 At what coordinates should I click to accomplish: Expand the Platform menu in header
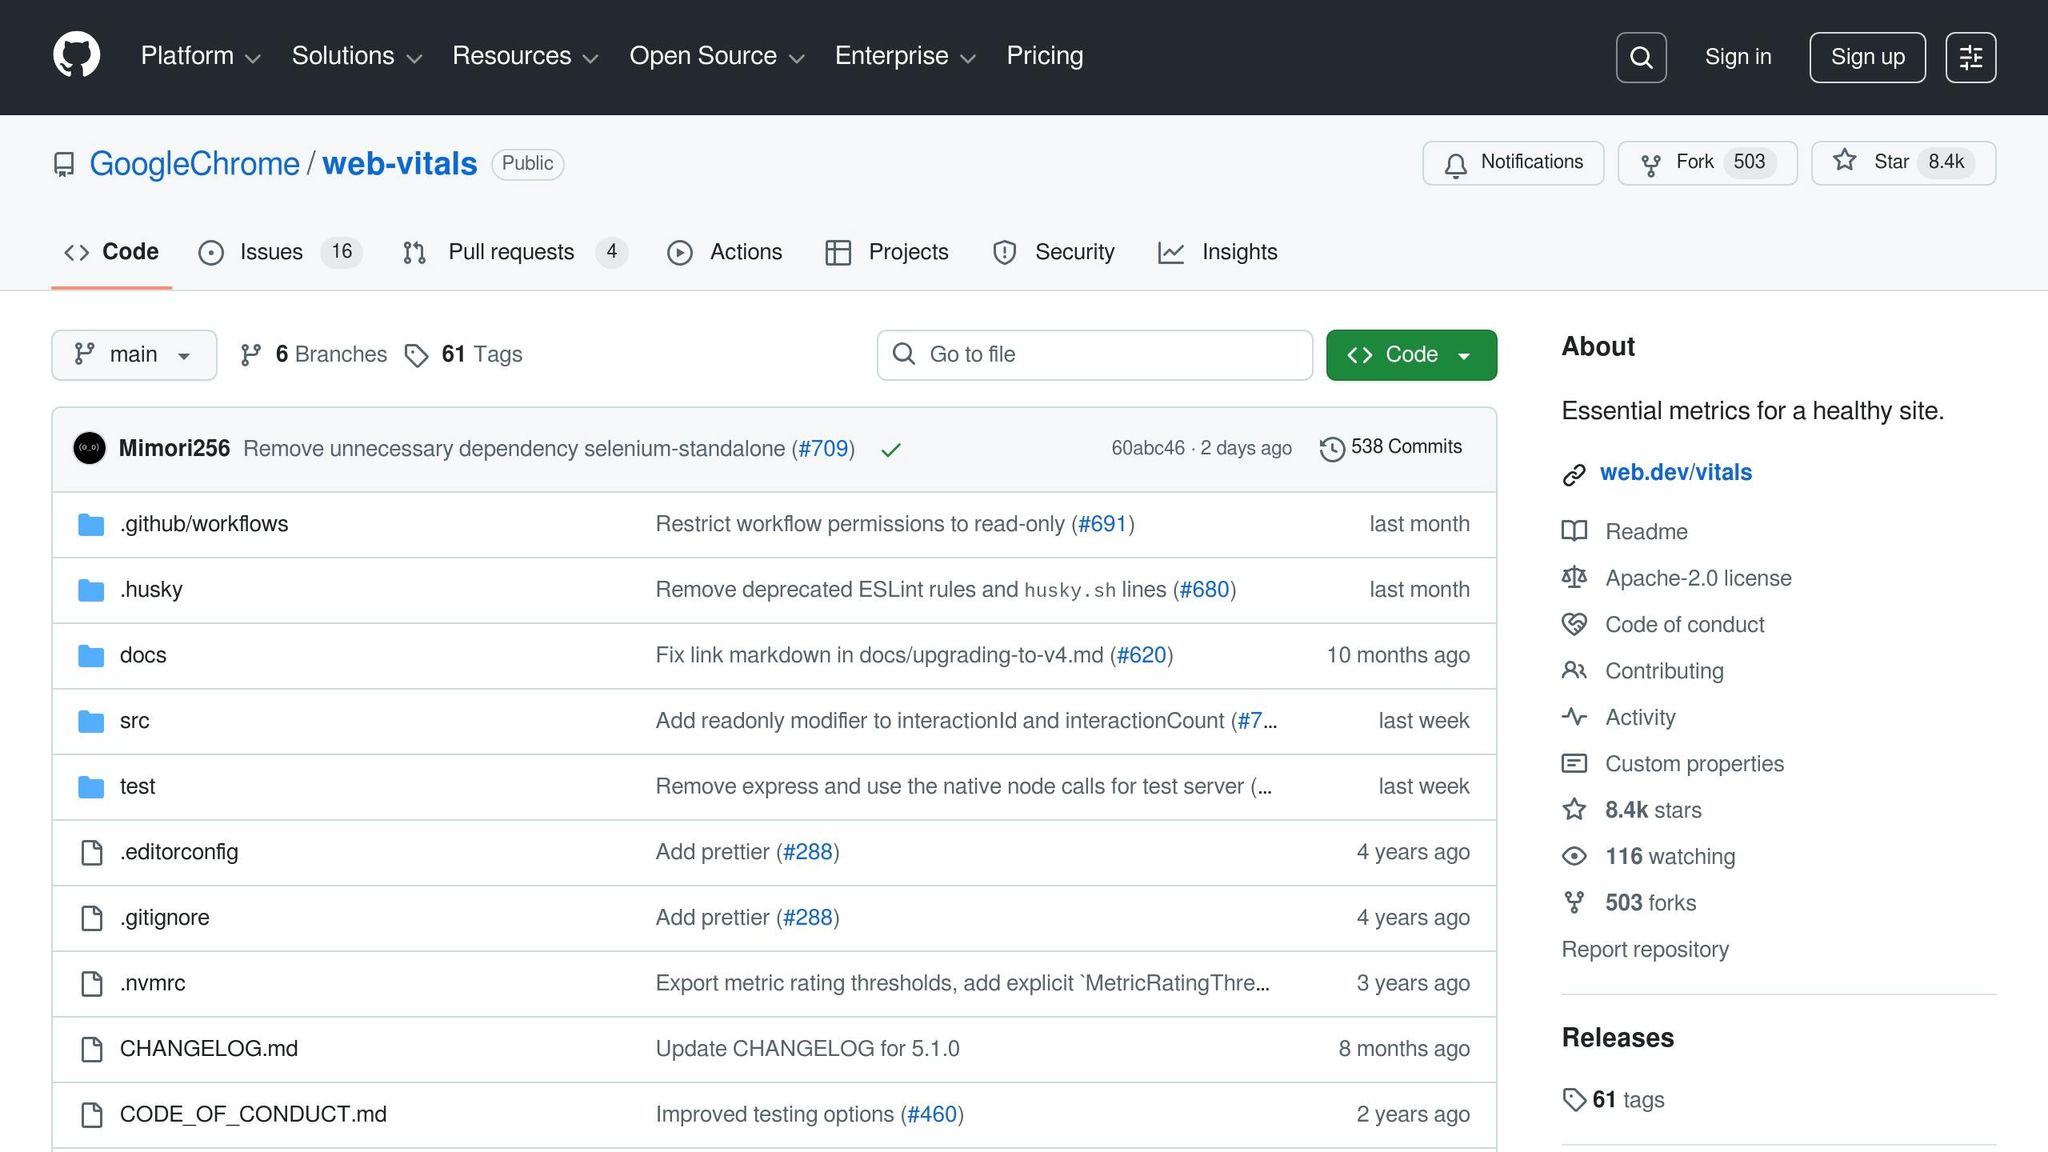point(200,56)
